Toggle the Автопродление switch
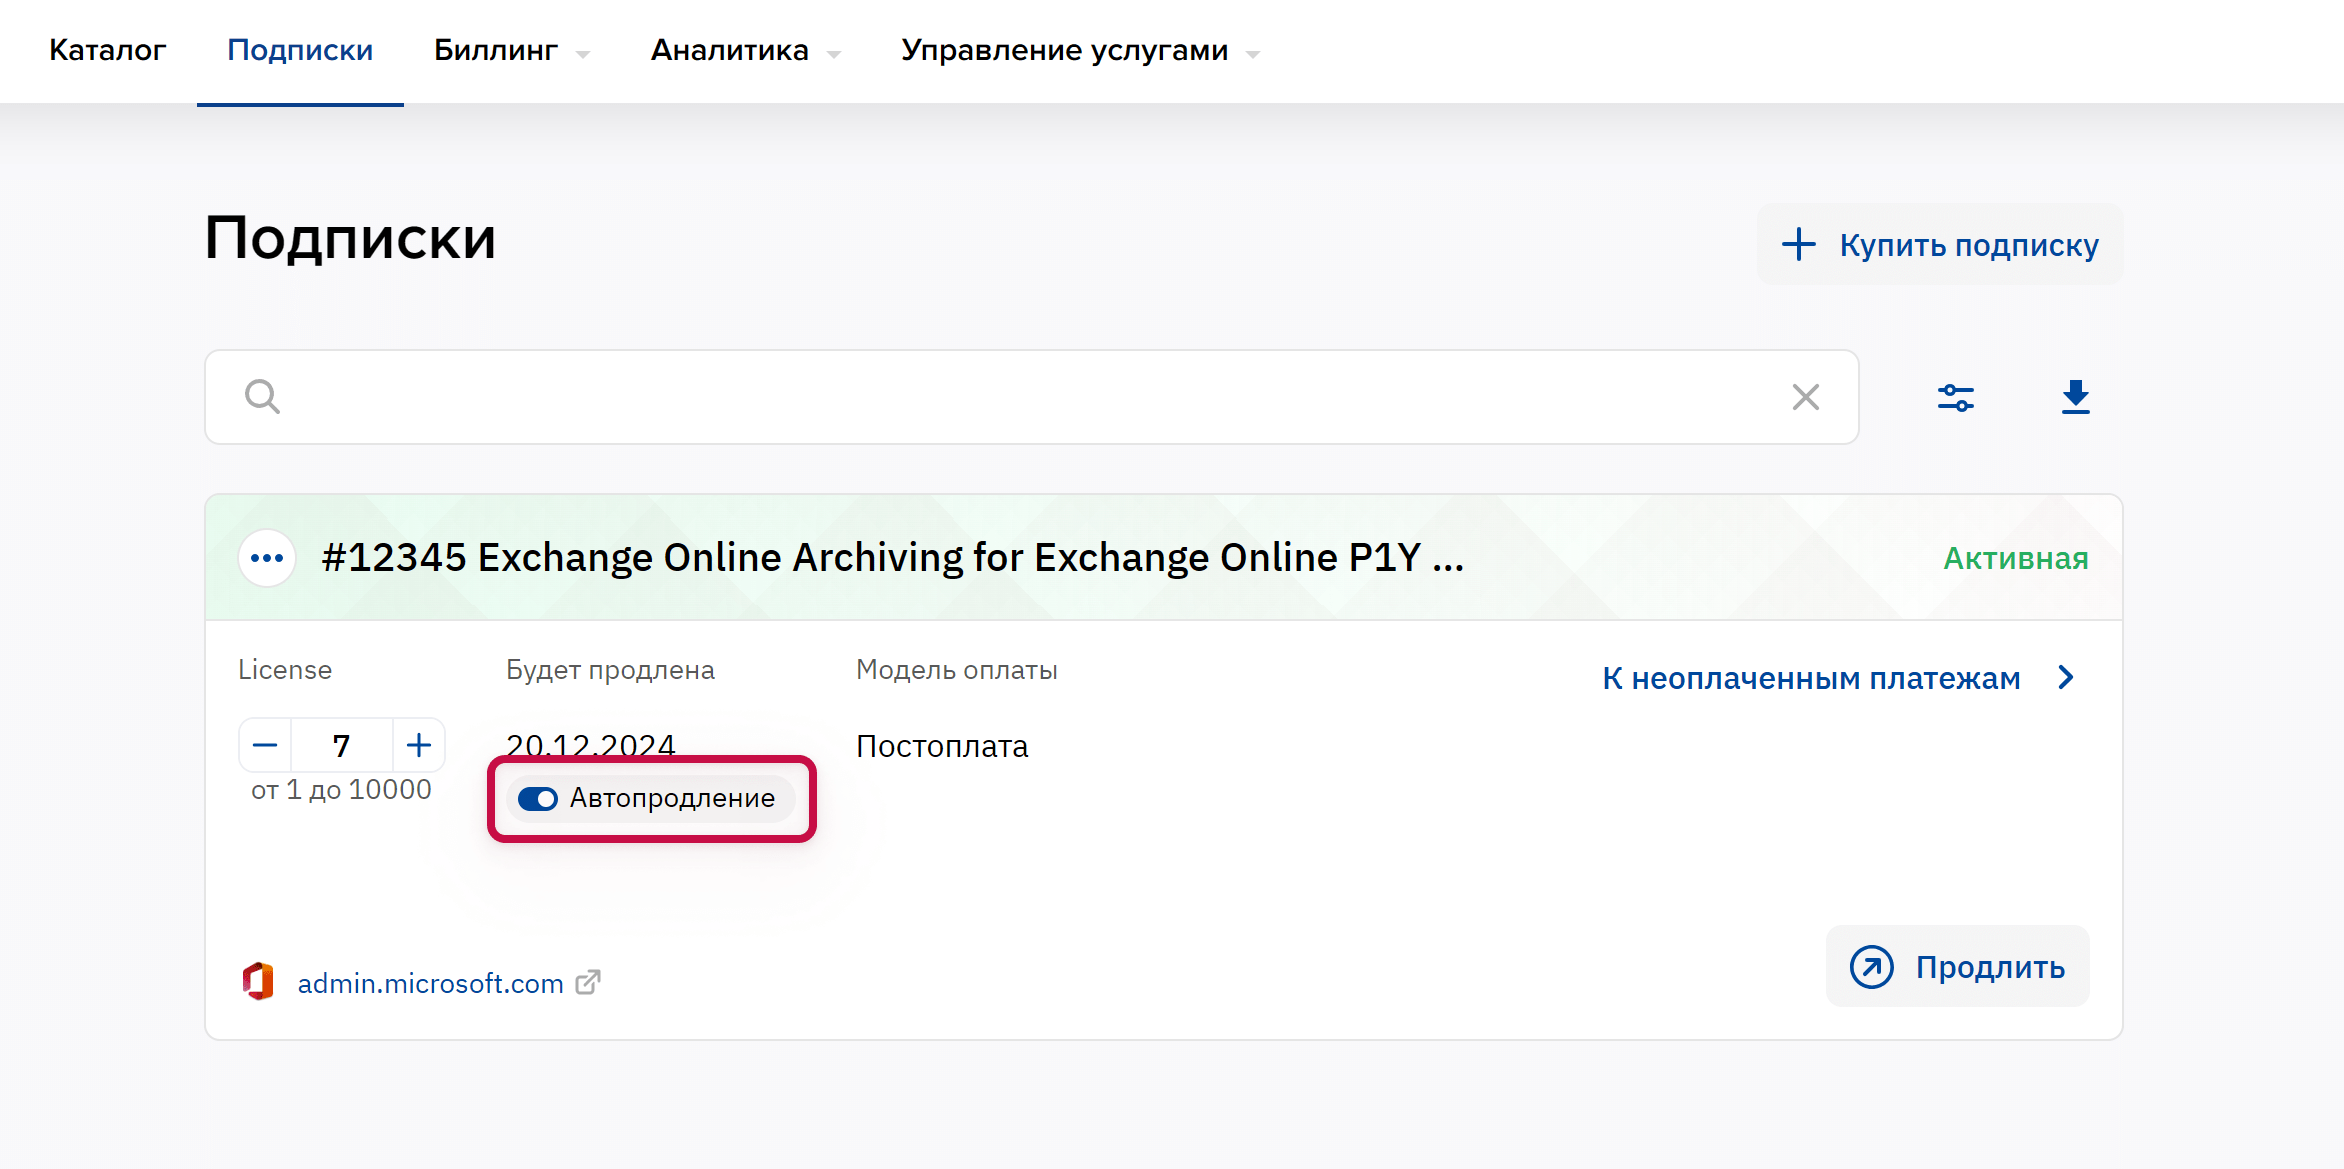The image size is (2344, 1169). click(x=538, y=799)
